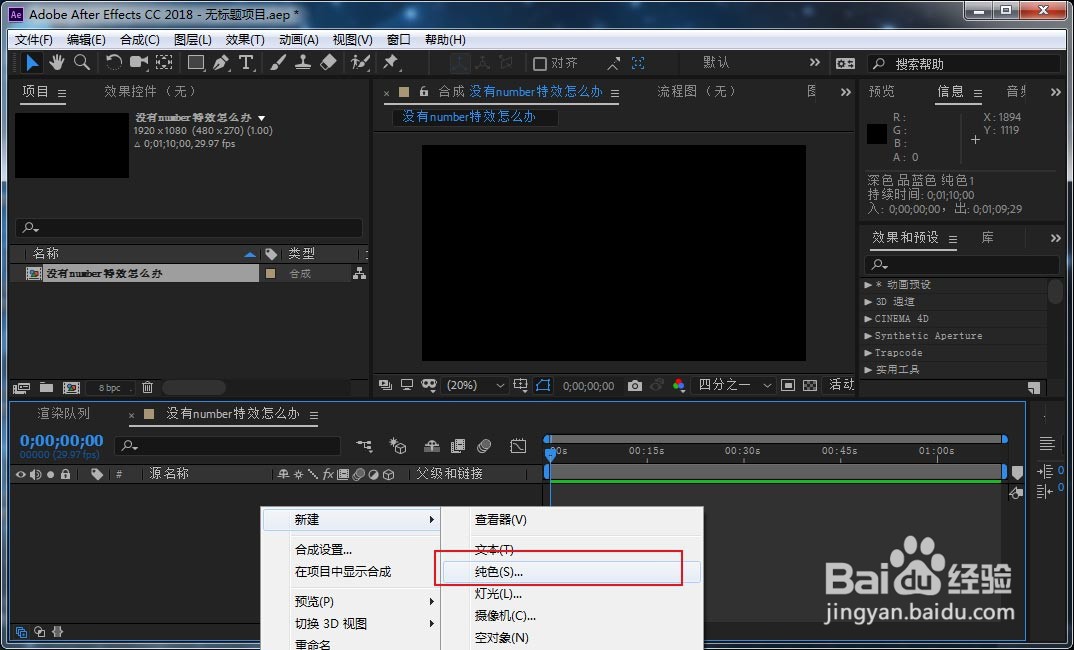Select the Clone Stamp tool
The width and height of the screenshot is (1074, 650).
click(303, 63)
